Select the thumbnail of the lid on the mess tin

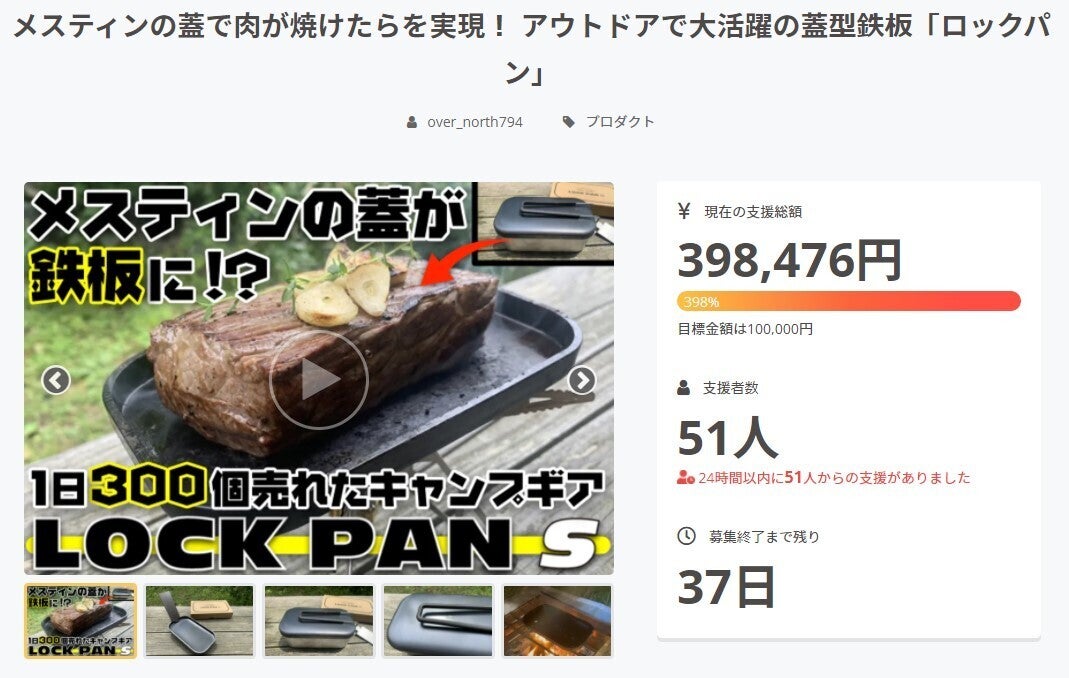[x=319, y=621]
